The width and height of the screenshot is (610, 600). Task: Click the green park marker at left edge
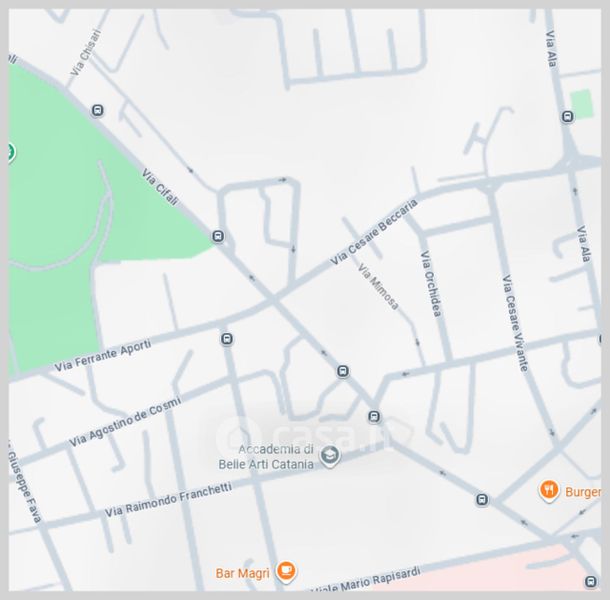click(x=11, y=152)
